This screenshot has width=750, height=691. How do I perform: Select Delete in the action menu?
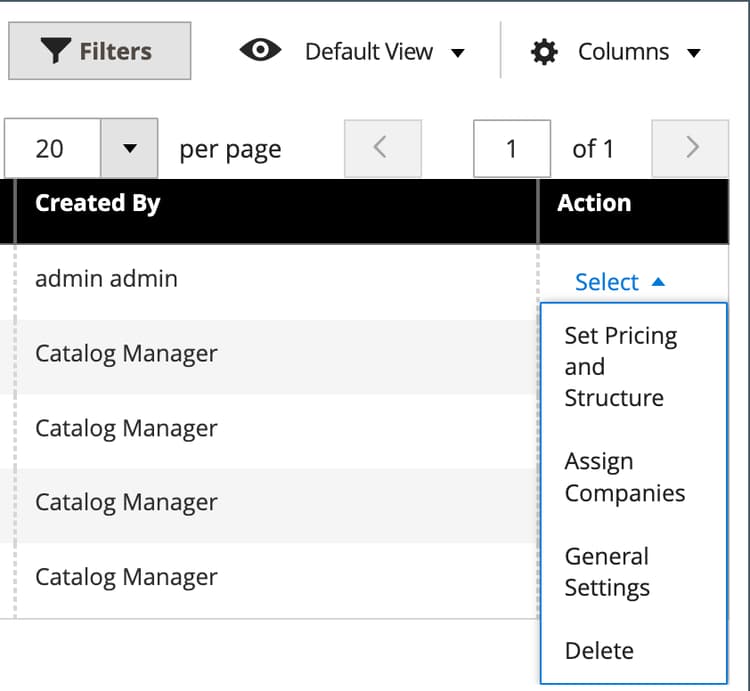[599, 650]
